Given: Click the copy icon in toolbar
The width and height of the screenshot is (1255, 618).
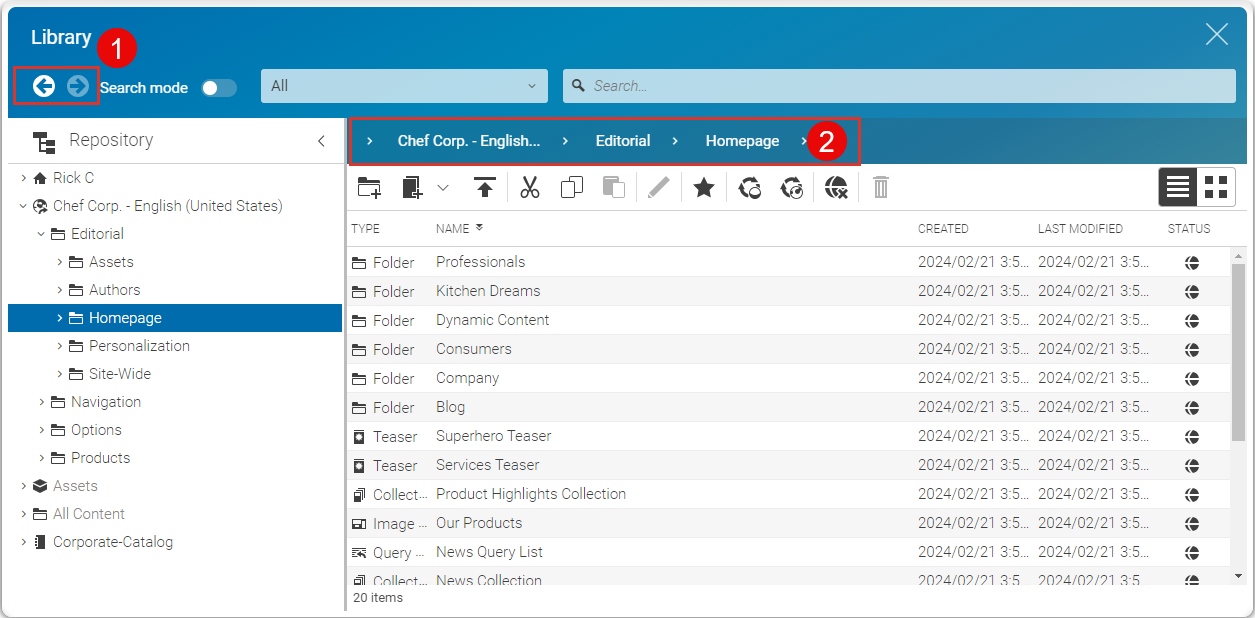Looking at the screenshot, I should (x=572, y=187).
